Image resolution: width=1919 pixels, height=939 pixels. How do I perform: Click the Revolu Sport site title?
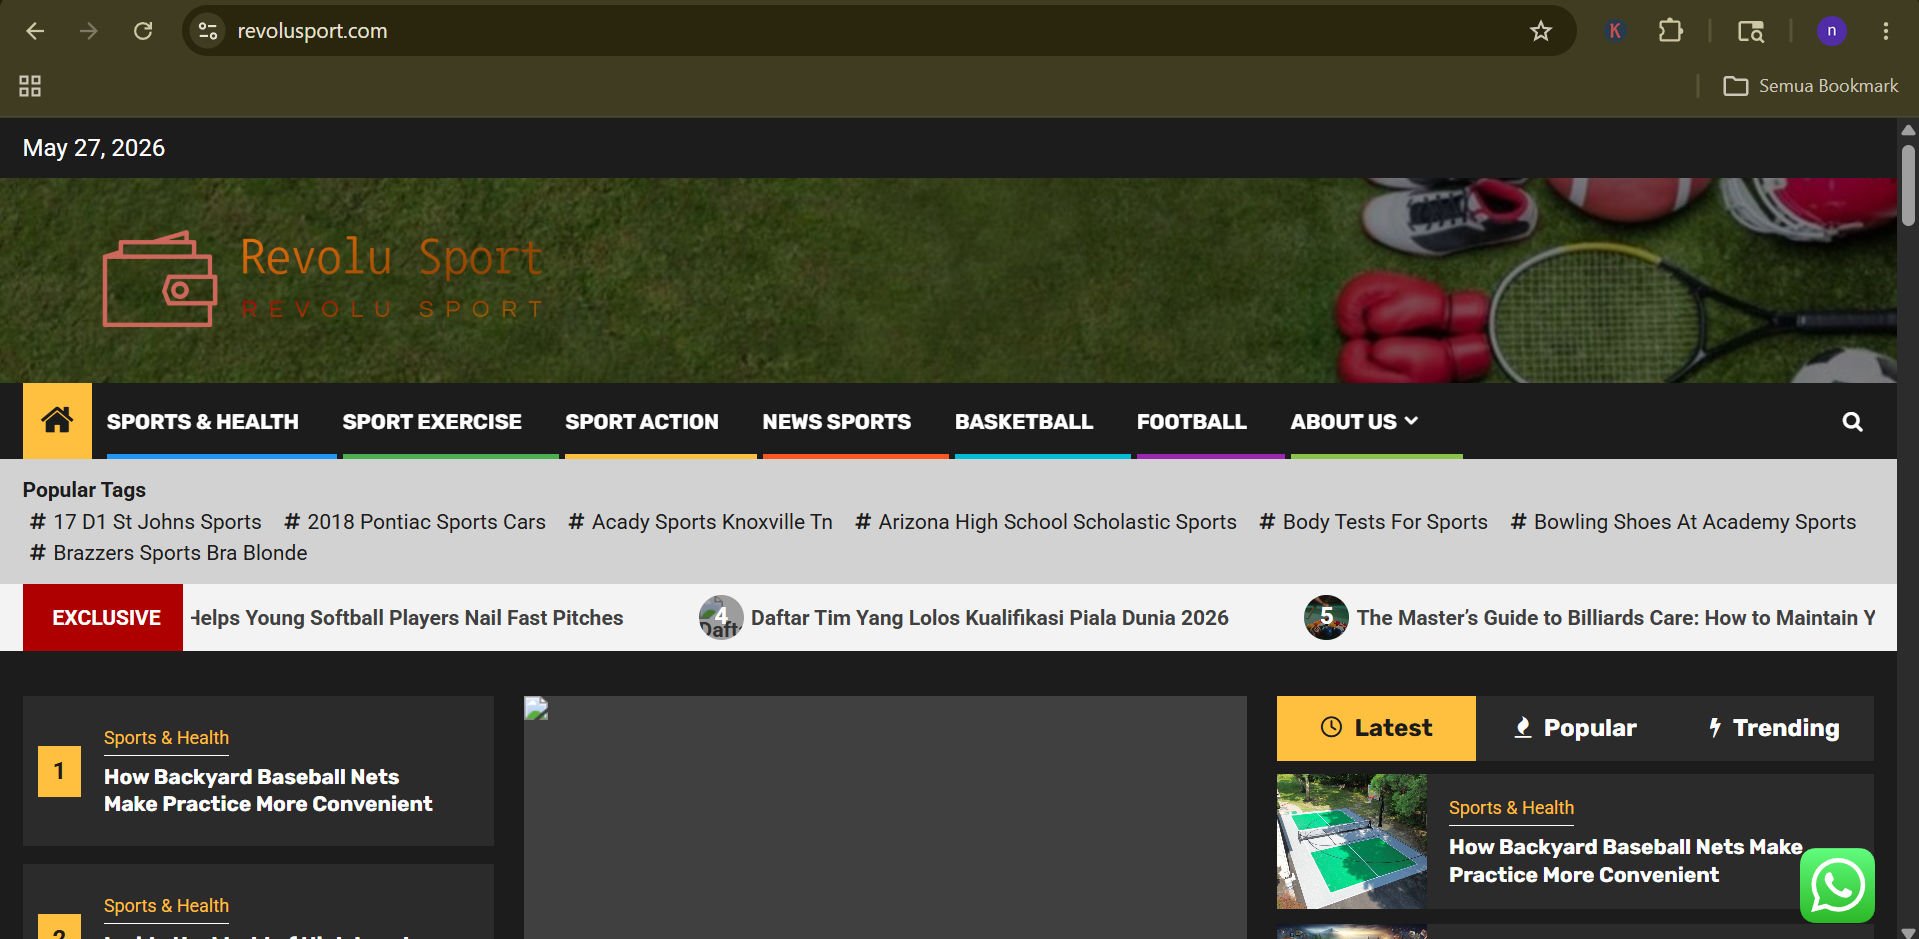coord(392,258)
